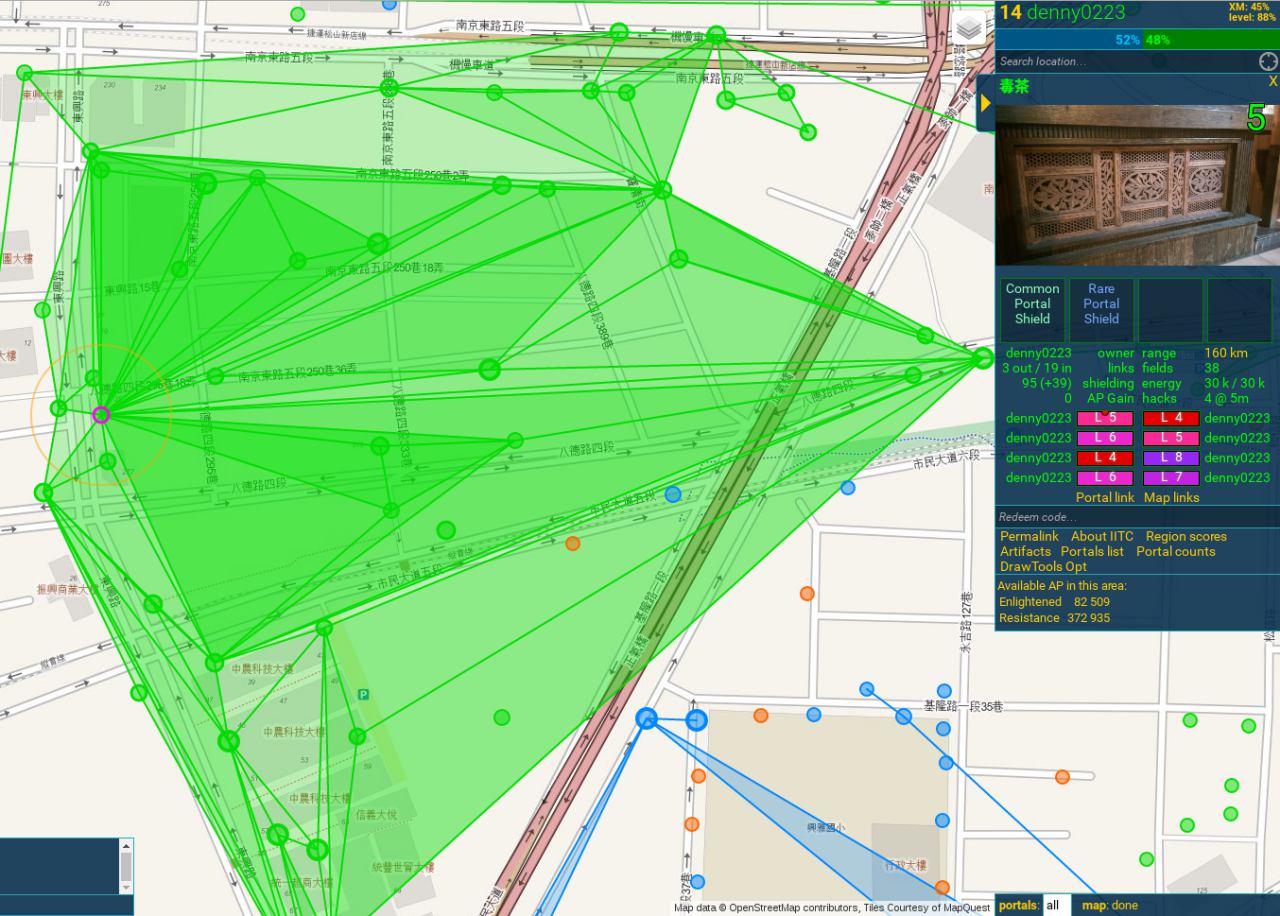Click the Redeem code input field

1136,517
